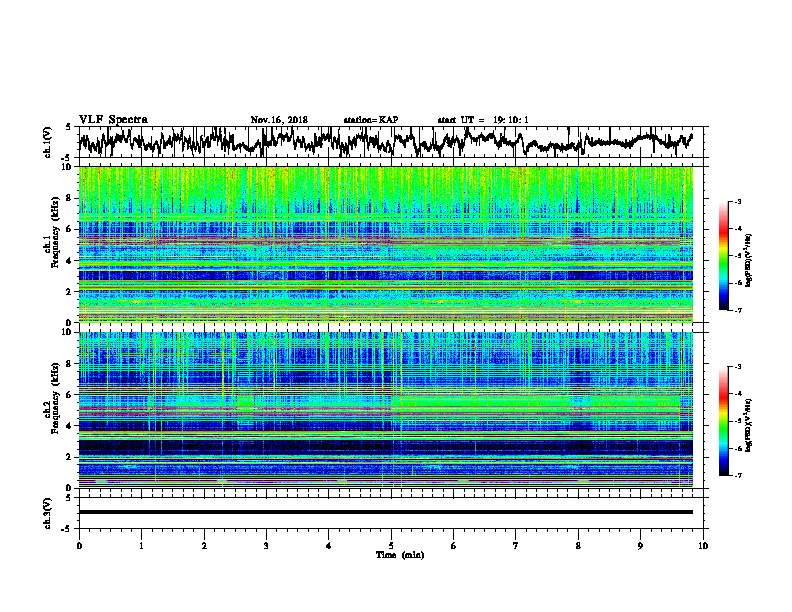
Task: Click the ch.2 frequency axis "6" tick label
Action: [70, 395]
